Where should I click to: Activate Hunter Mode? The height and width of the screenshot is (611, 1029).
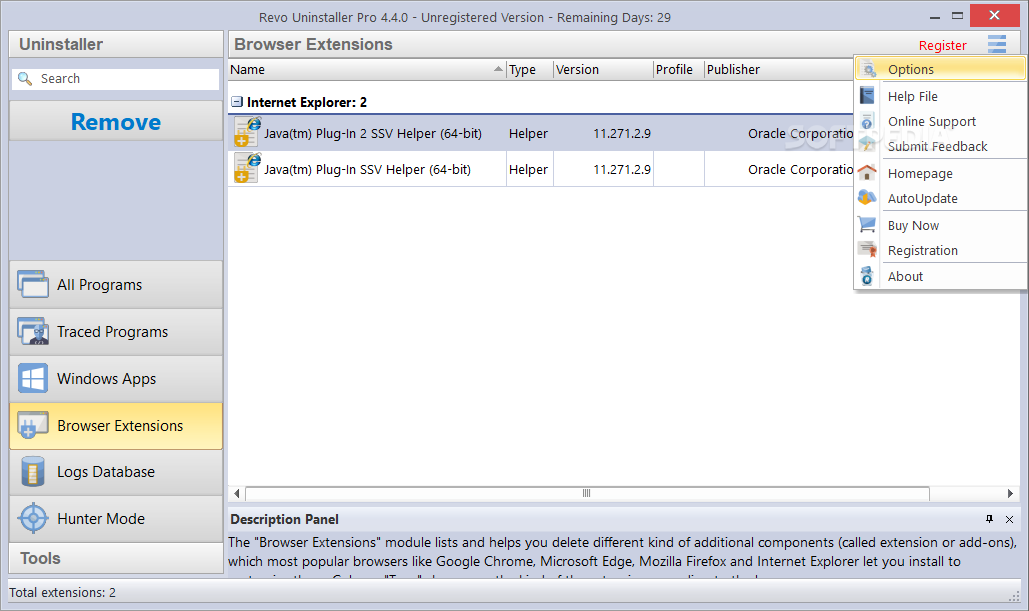[x=116, y=518]
